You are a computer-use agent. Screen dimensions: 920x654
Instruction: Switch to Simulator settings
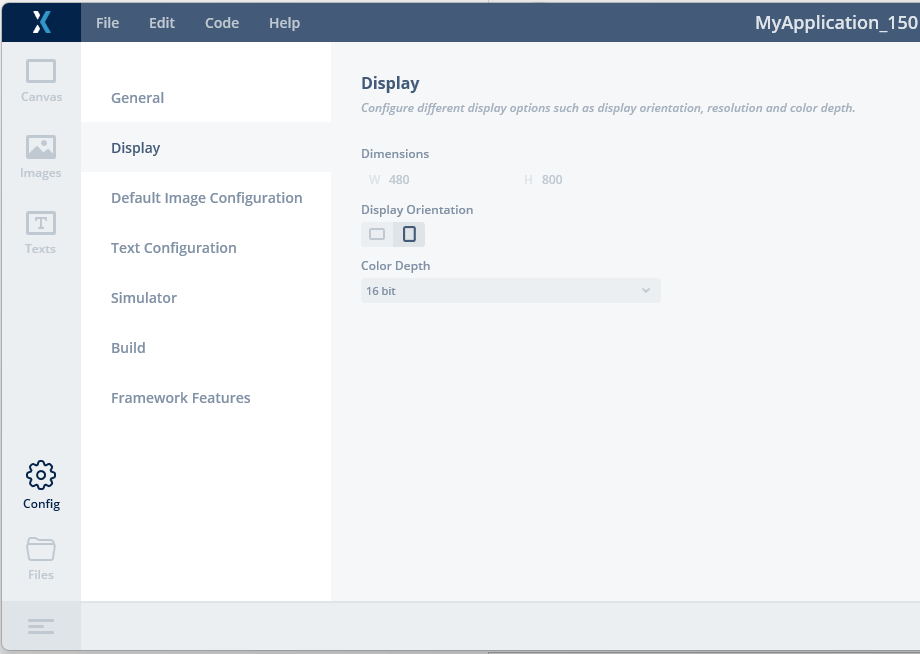point(144,298)
